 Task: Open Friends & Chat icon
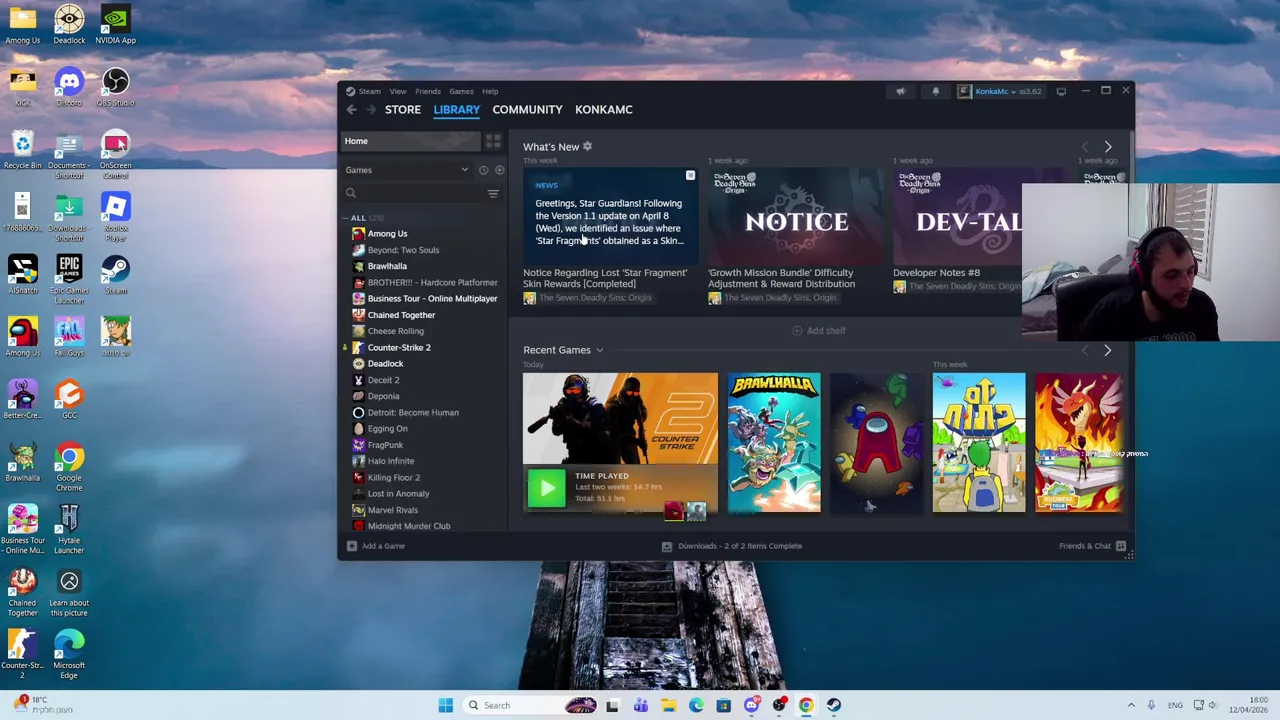pyautogui.click(x=1121, y=546)
